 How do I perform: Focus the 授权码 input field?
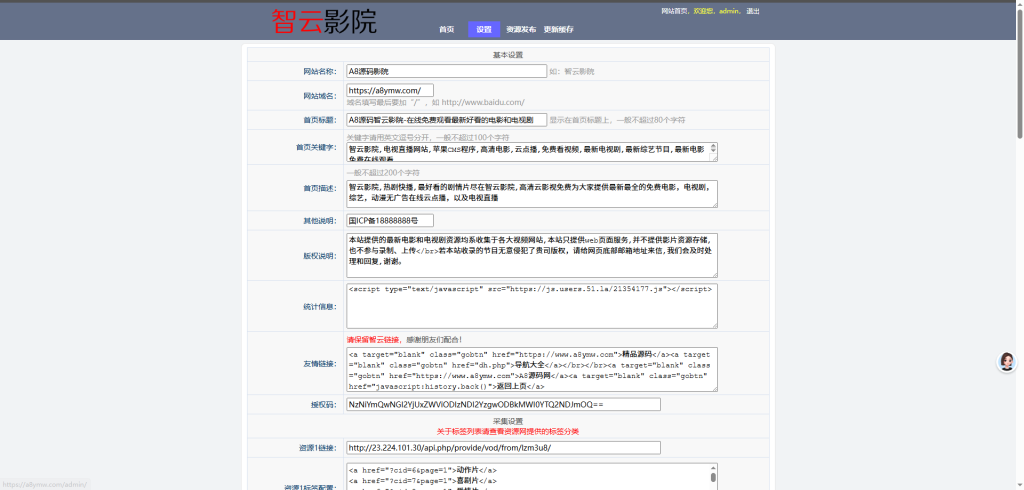[x=503, y=404]
